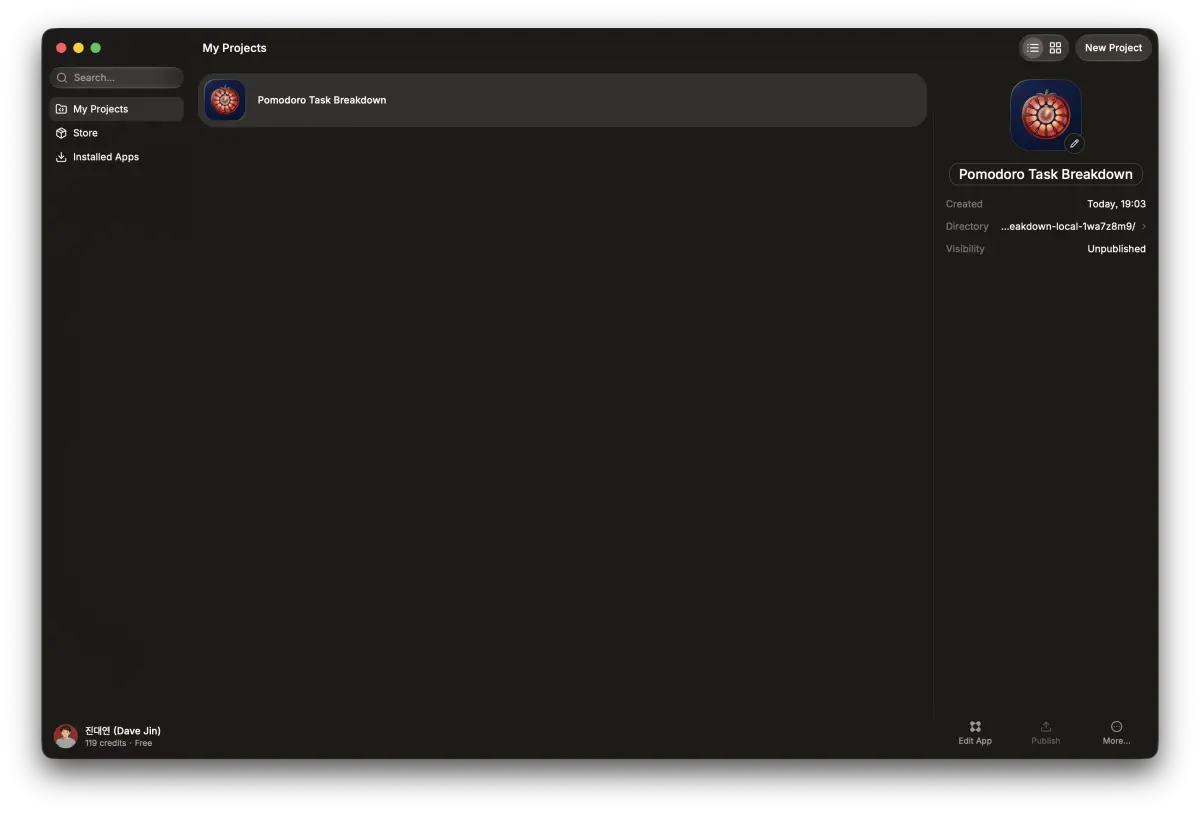Click the My Projects header title

coord(234,48)
